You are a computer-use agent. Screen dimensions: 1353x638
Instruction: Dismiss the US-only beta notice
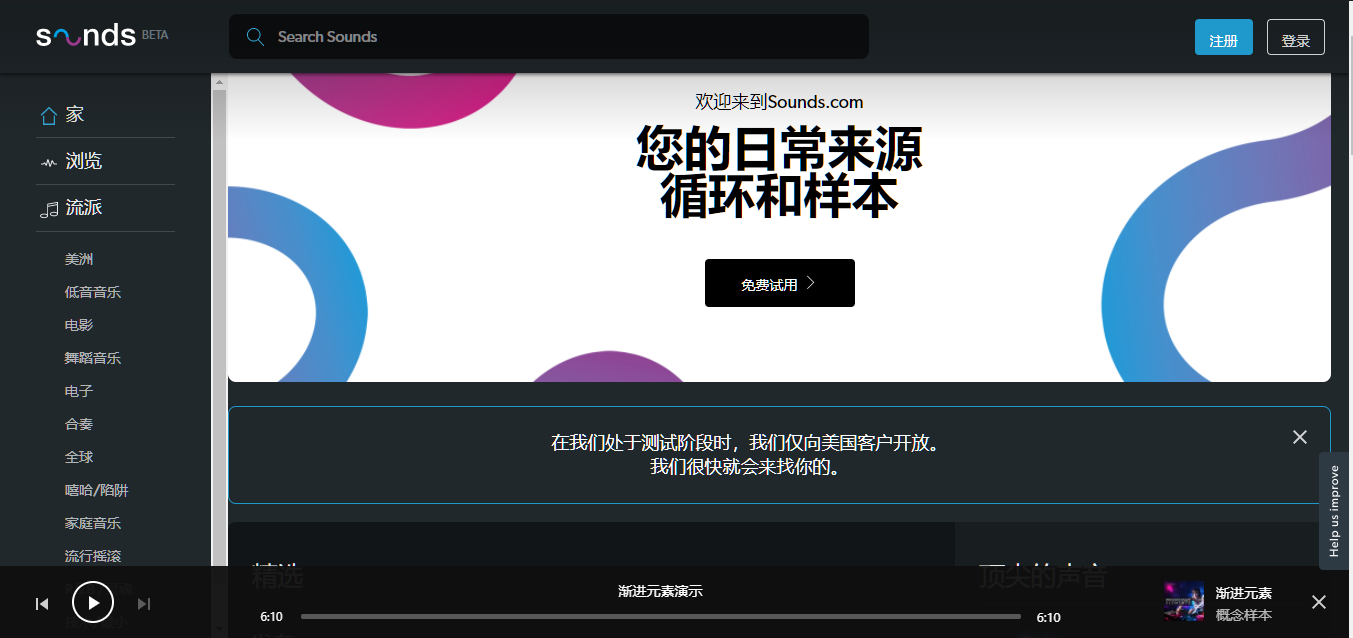(1299, 437)
